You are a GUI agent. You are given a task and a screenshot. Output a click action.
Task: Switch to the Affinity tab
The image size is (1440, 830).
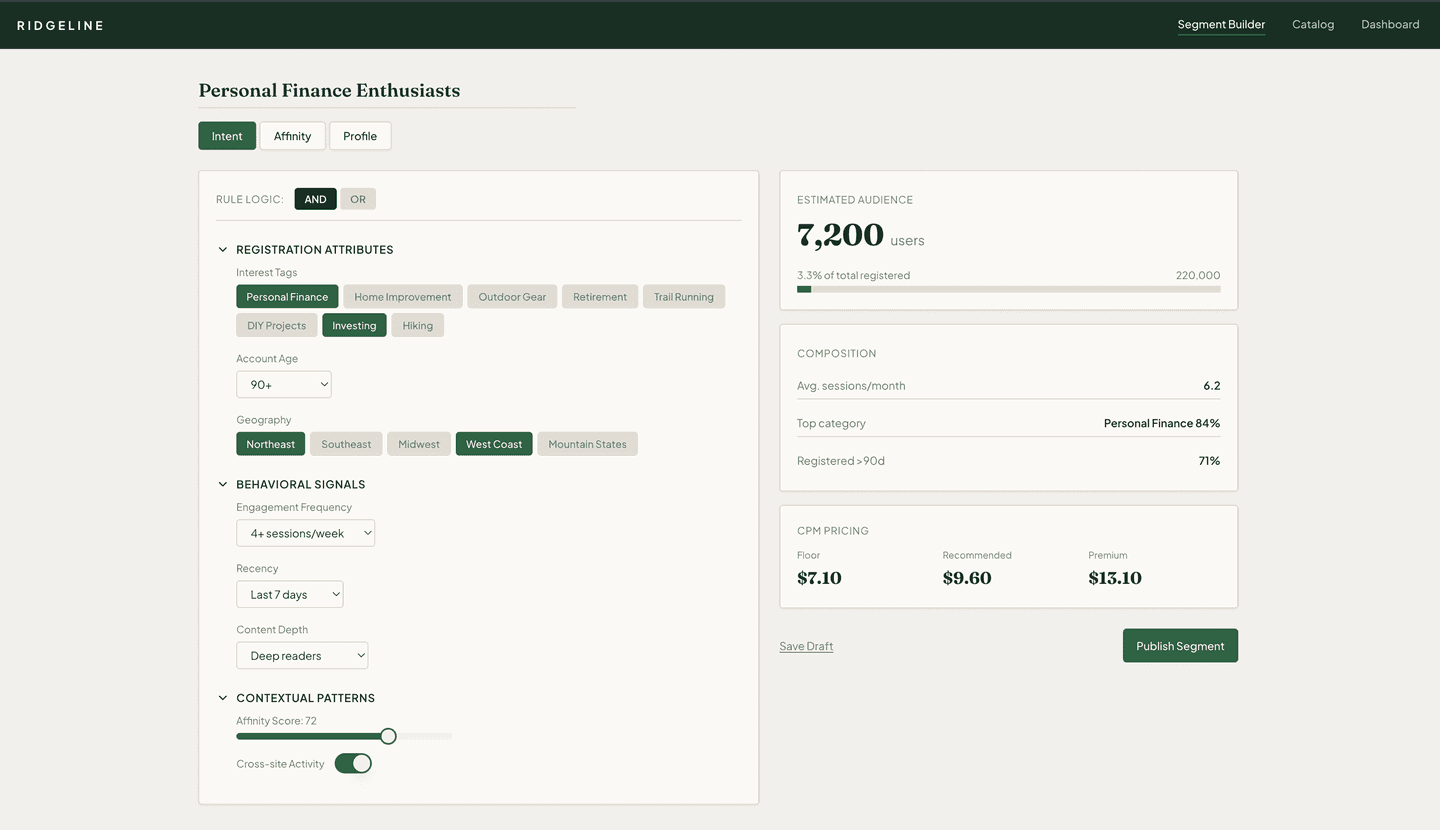[292, 135]
